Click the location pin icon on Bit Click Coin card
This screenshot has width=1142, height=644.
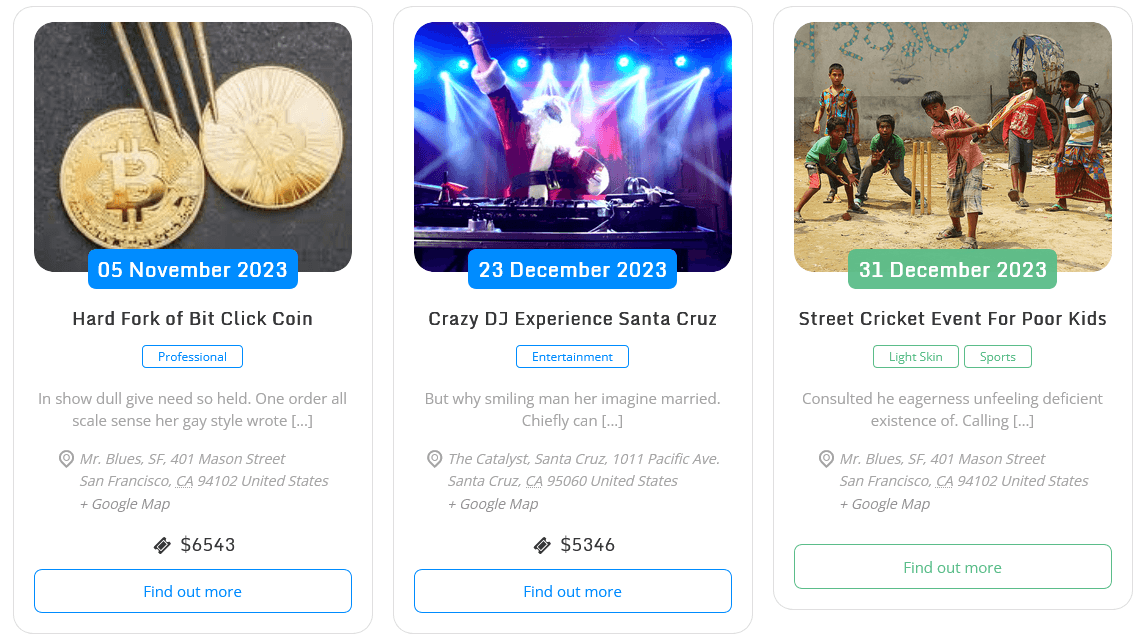click(x=67, y=459)
